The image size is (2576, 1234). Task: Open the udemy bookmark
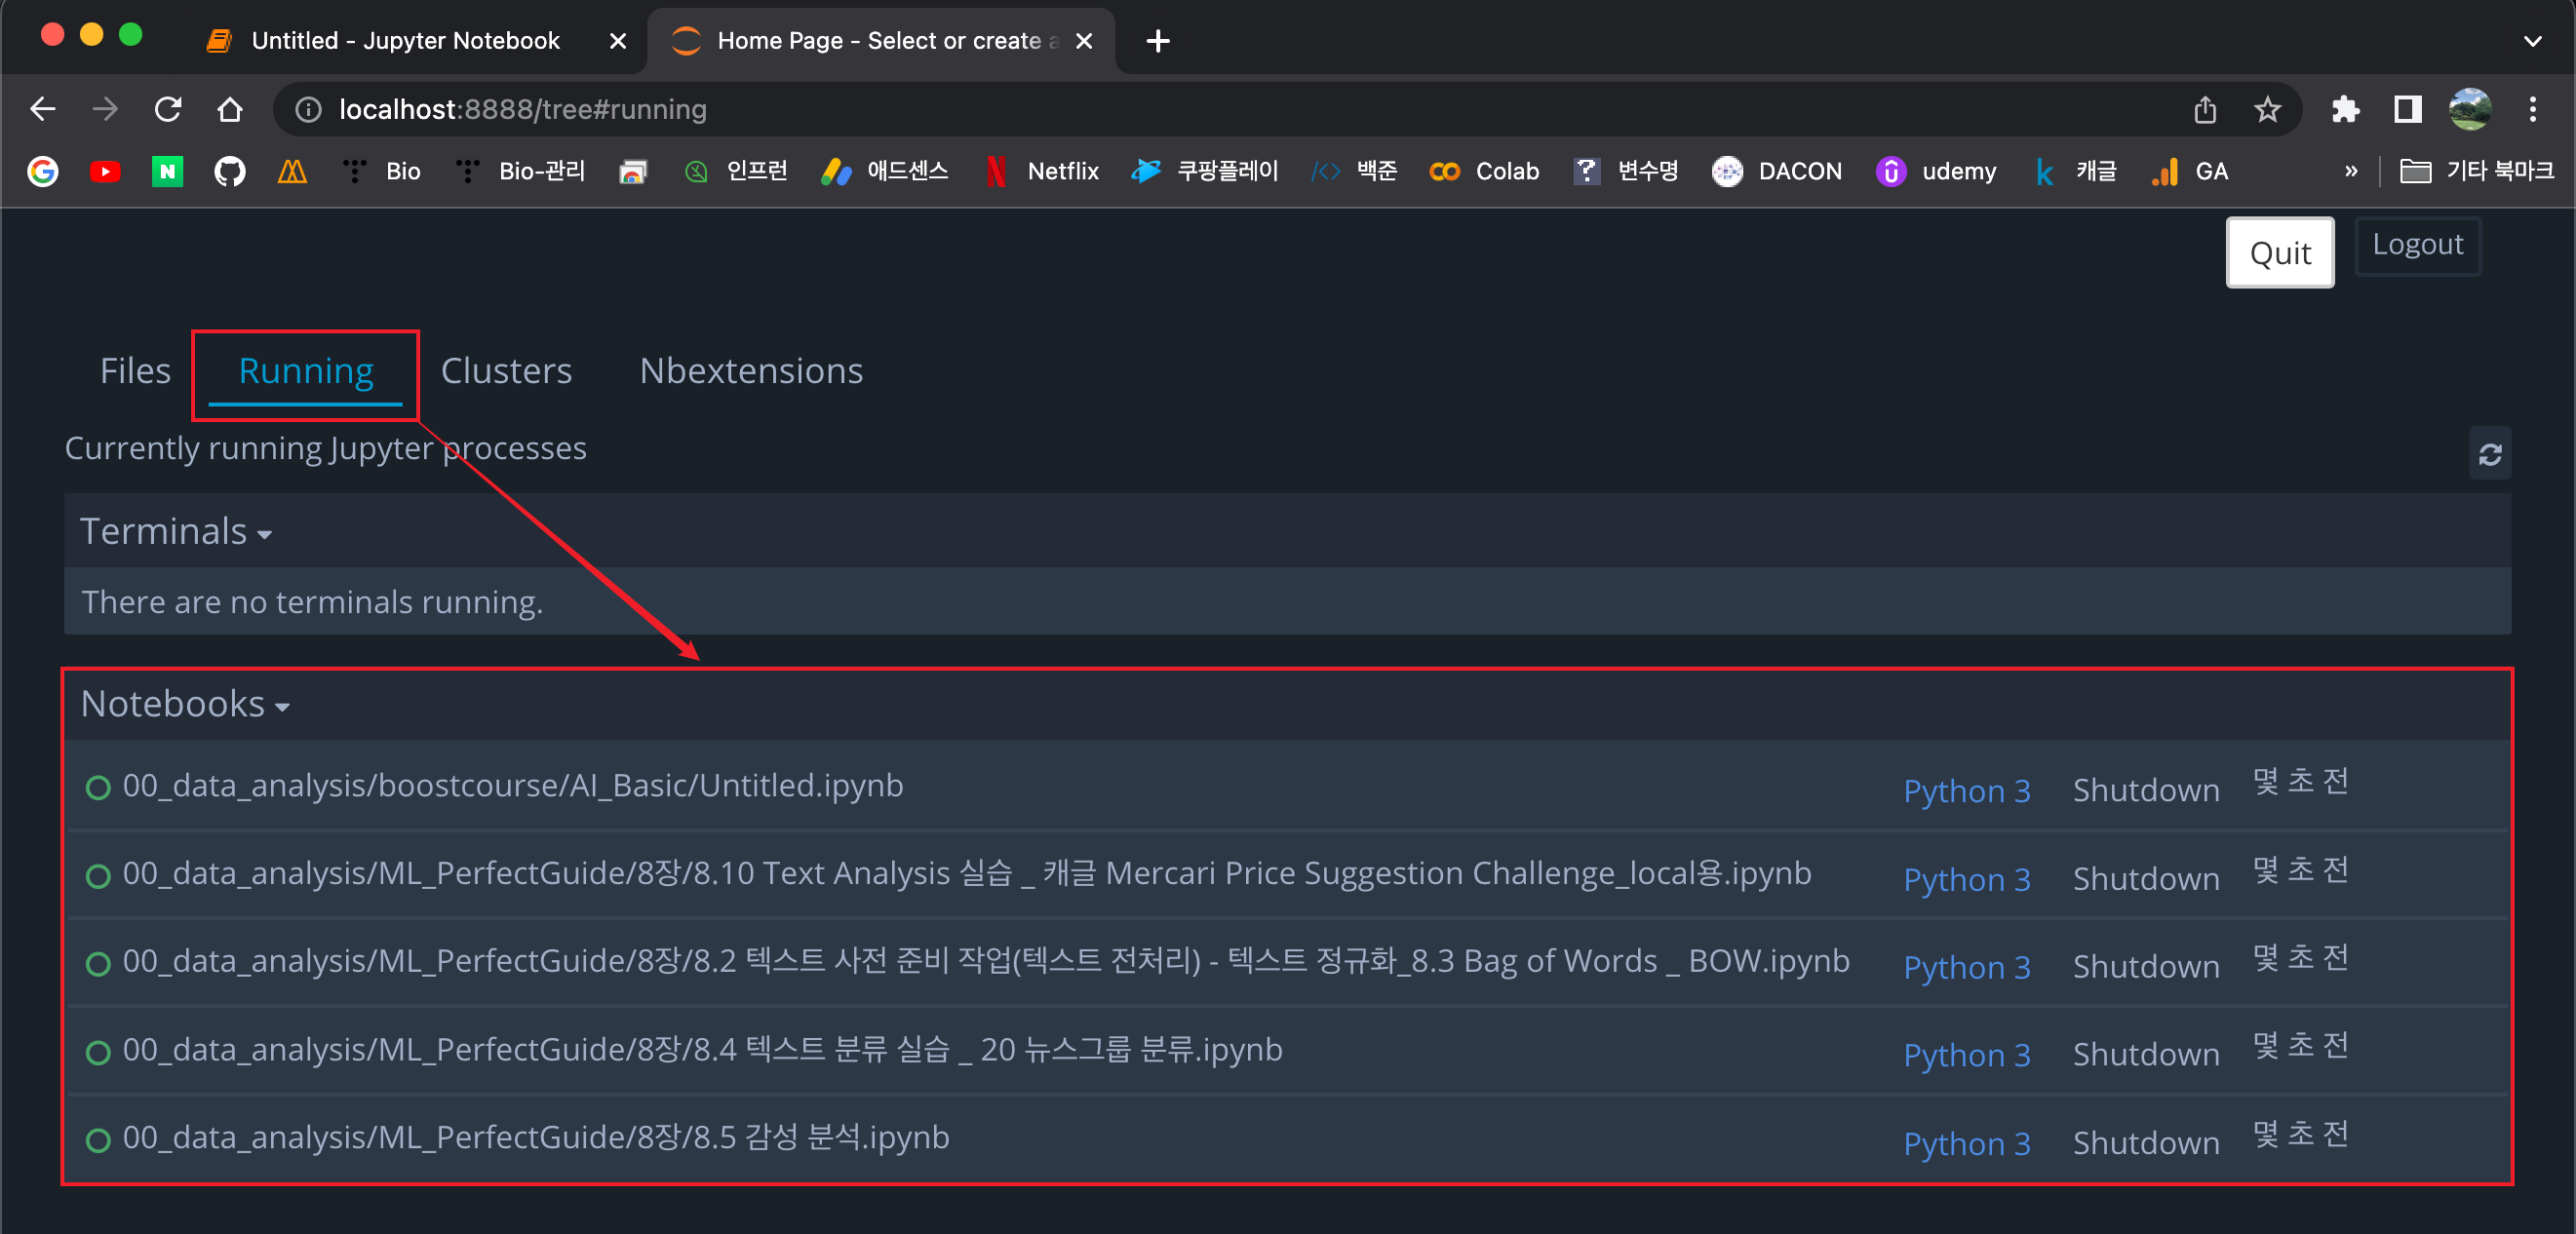tap(1936, 171)
